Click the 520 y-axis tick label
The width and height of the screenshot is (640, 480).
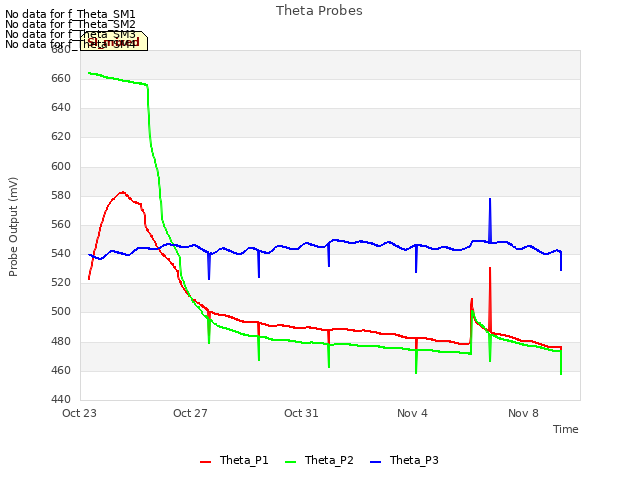tap(61, 282)
